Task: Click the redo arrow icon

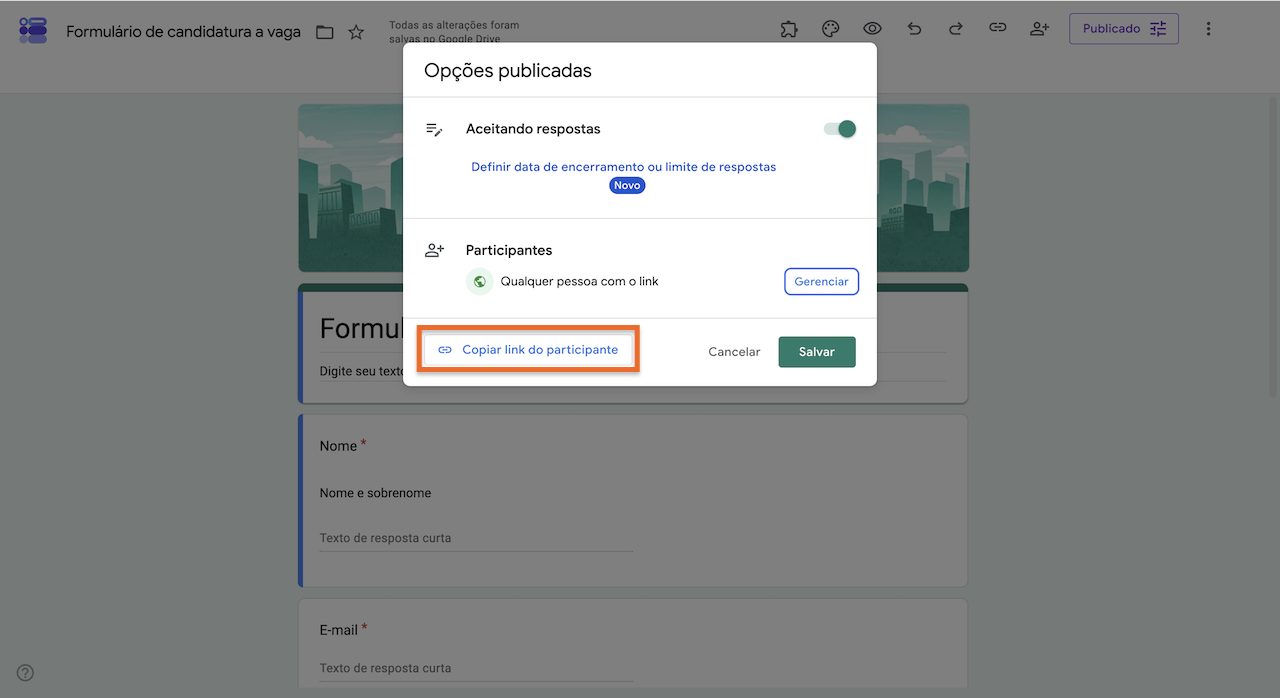Action: pyautogui.click(x=956, y=29)
